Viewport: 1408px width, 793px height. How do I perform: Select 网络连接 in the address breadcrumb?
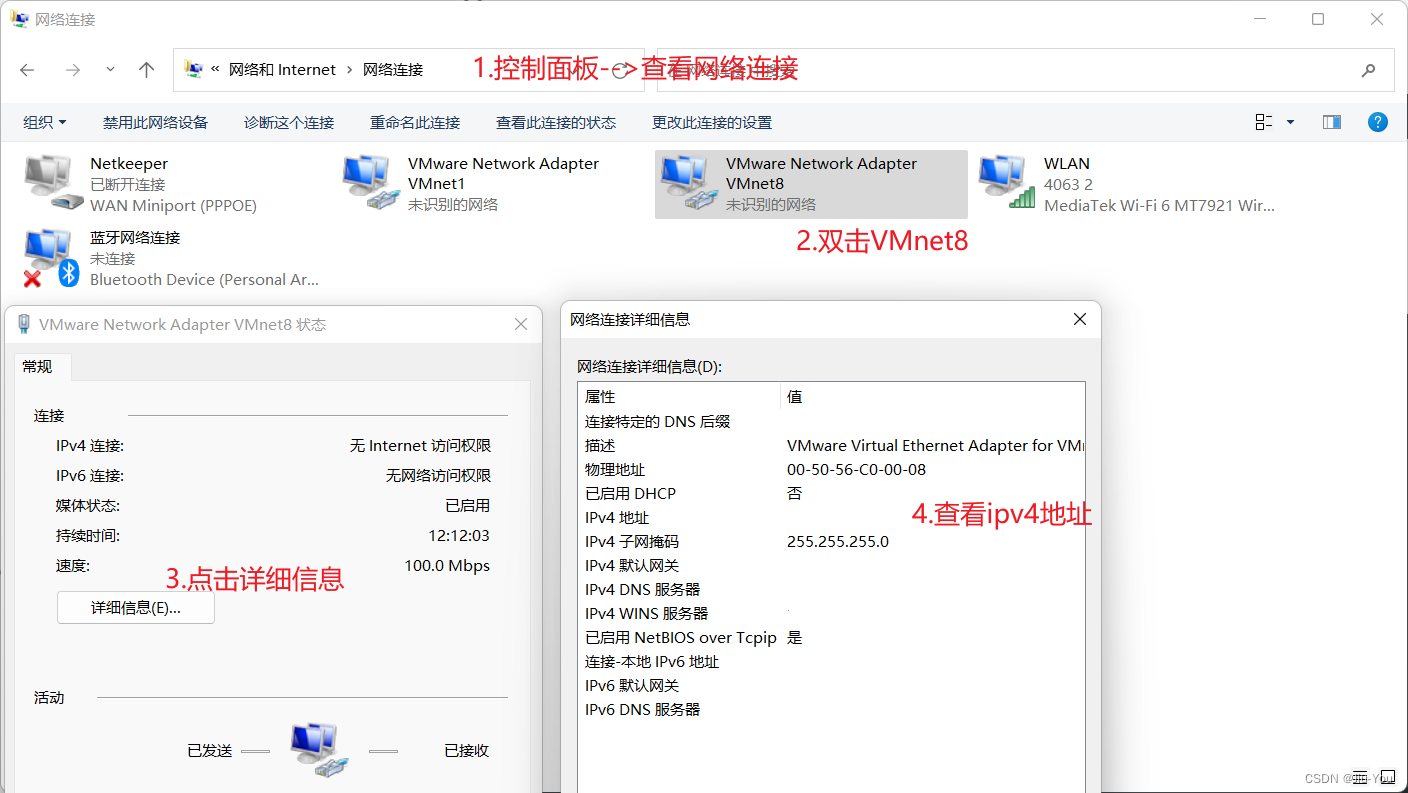393,70
